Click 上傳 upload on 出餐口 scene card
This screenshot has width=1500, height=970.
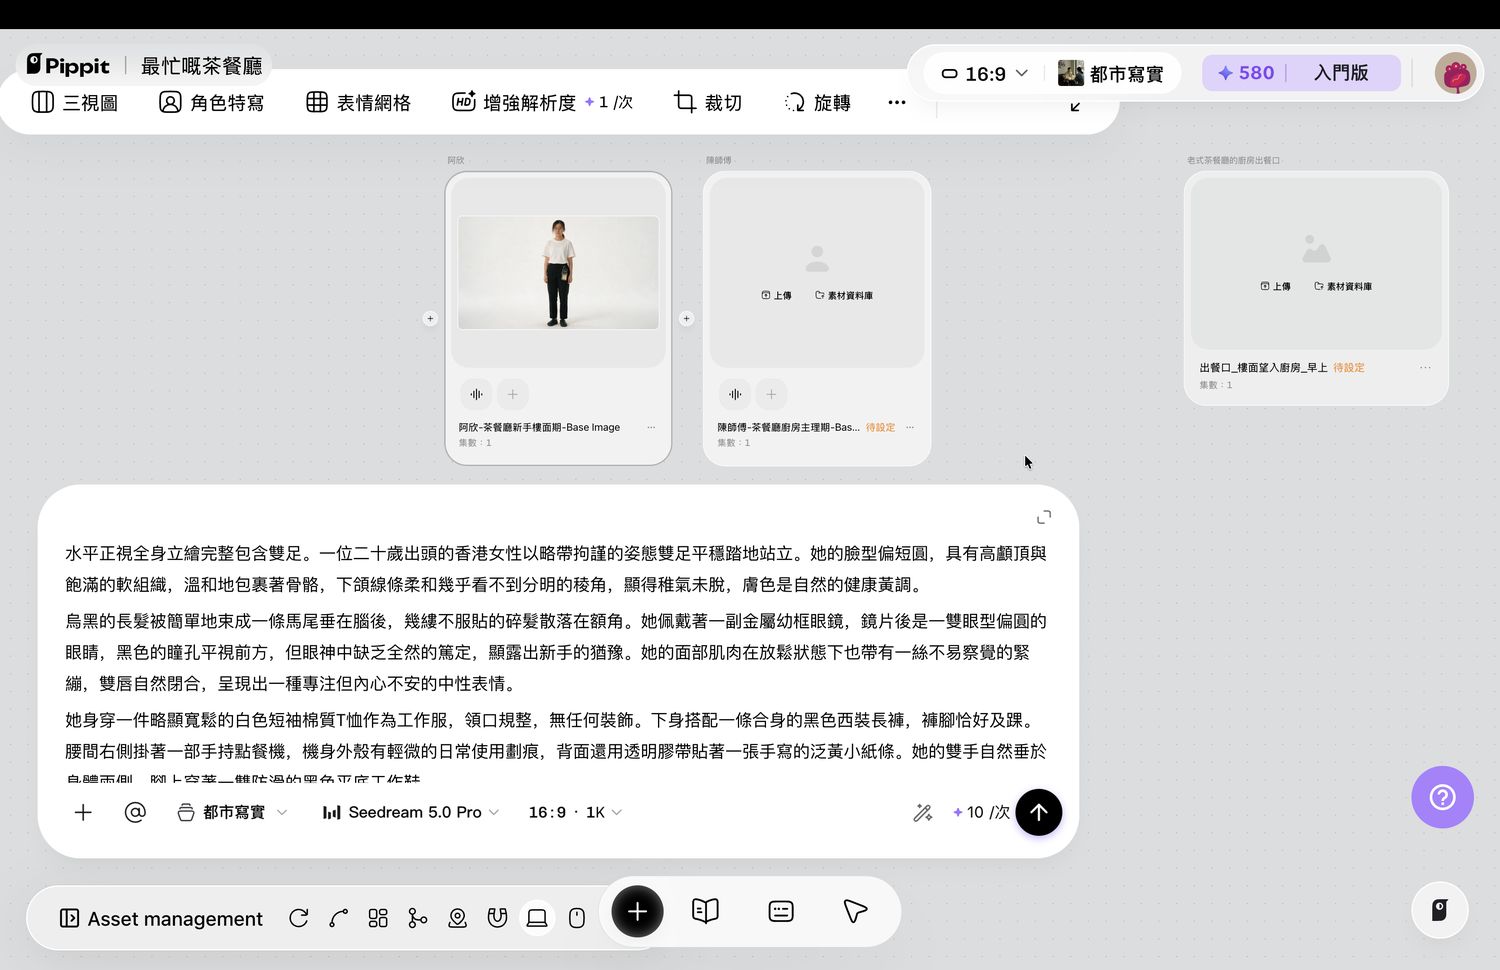tap(1276, 286)
